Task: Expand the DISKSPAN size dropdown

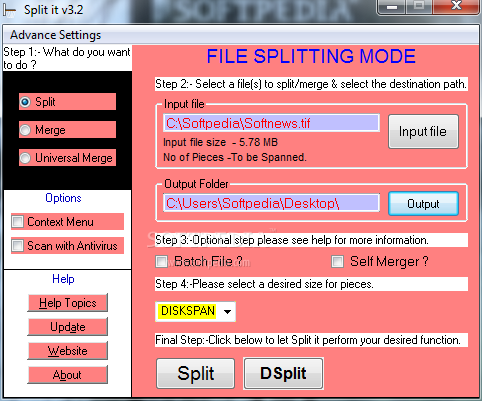Action: [227, 312]
